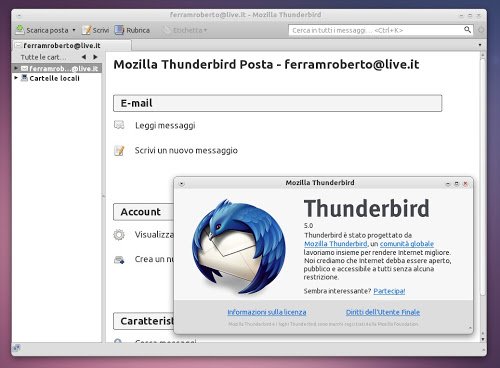Click the Thunderbird logo in About dialog
The image size is (500, 368).
[239, 247]
